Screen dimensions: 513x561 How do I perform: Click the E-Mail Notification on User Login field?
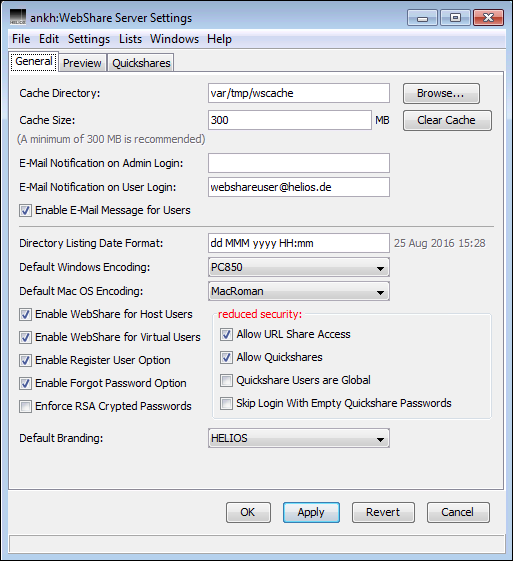coord(299,187)
